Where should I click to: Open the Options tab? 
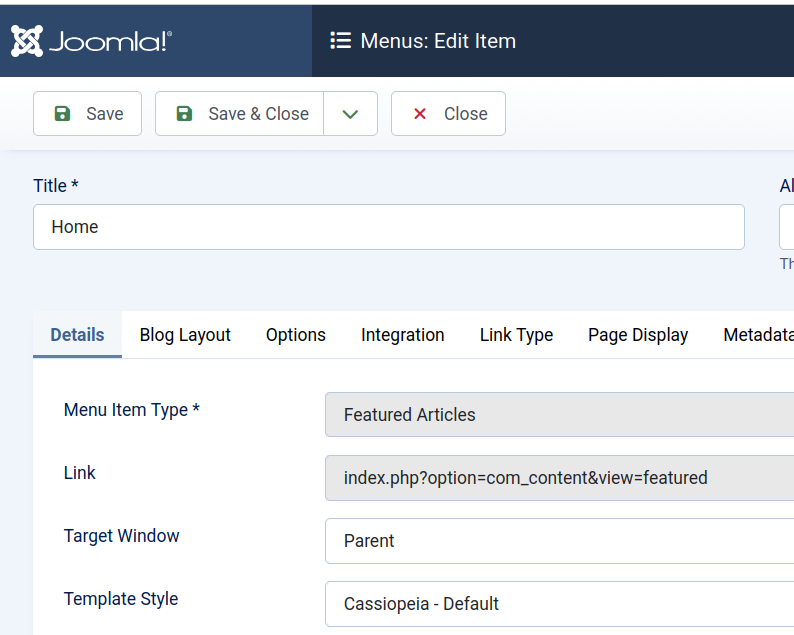pos(295,335)
